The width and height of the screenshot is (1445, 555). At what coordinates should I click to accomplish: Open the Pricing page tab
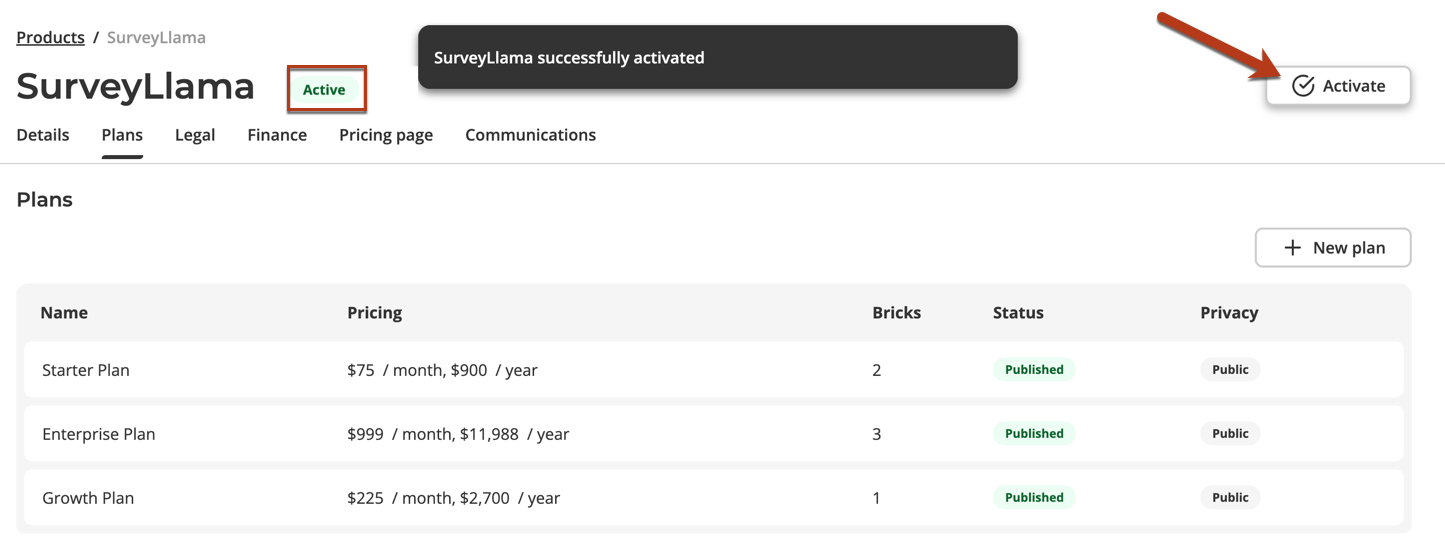386,135
